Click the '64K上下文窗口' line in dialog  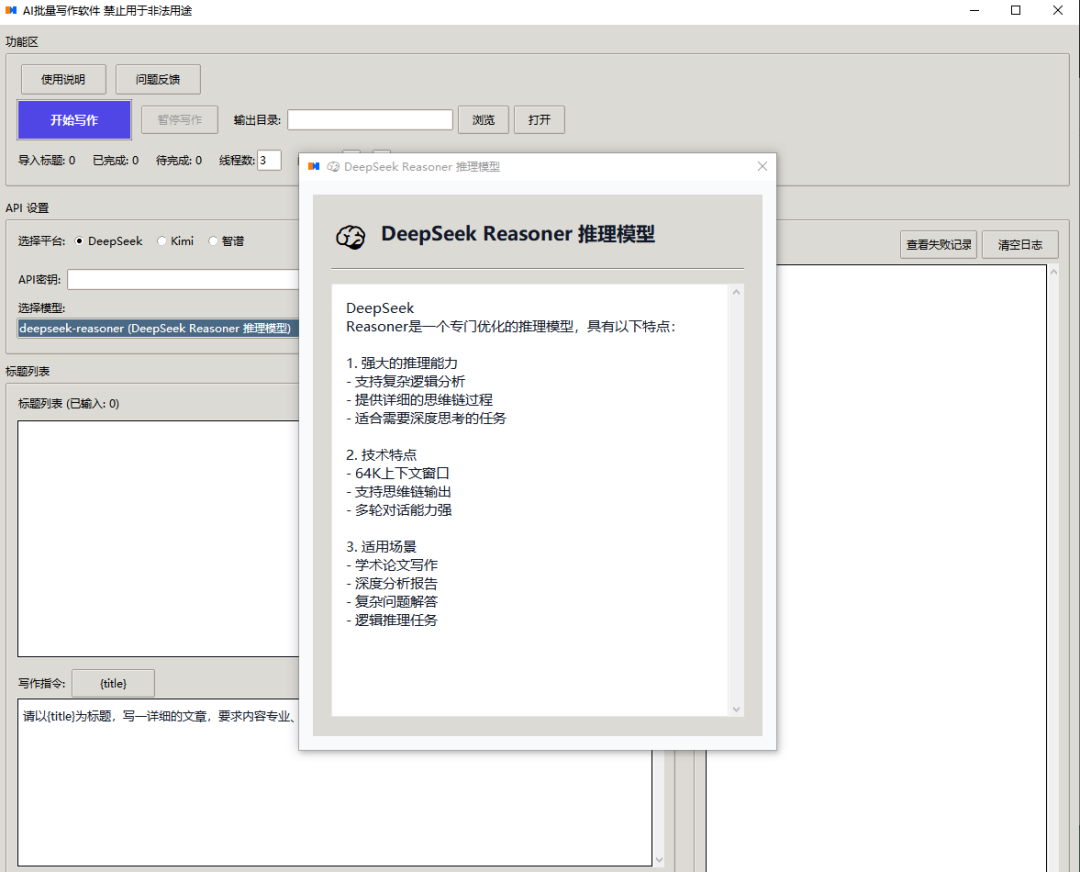(x=397, y=473)
